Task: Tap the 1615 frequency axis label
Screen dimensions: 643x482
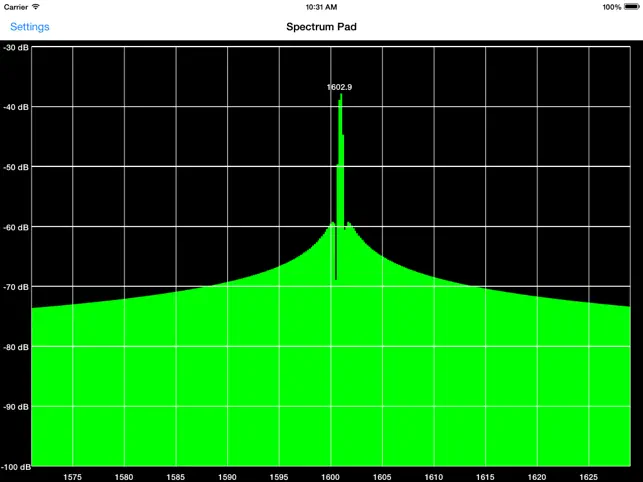Action: 485,477
